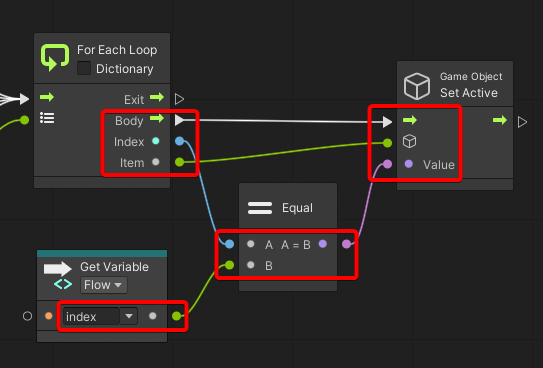
Task: Click the Value label in Set Active
Action: [x=439, y=165]
